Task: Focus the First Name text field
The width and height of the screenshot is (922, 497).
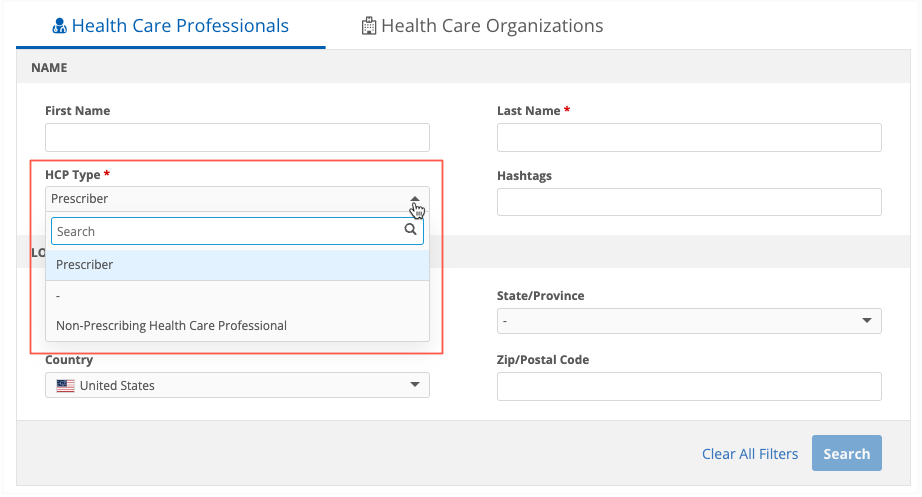Action: click(237, 137)
